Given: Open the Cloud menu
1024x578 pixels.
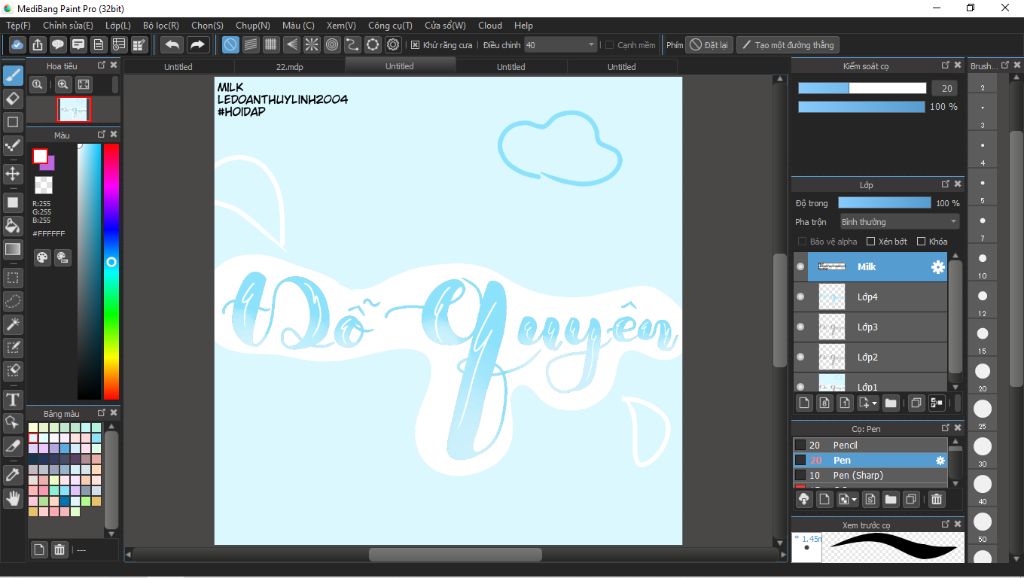Looking at the screenshot, I should (x=490, y=25).
